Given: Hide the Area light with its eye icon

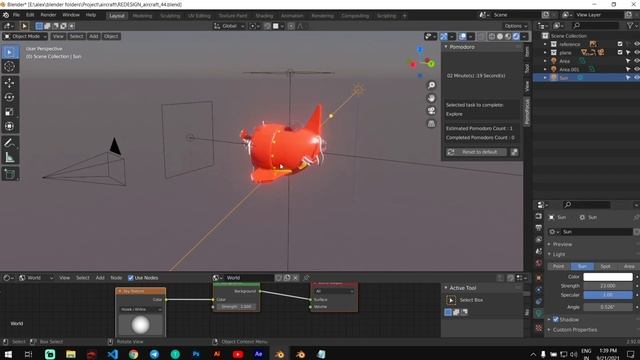Looking at the screenshot, I should pyautogui.click(x=636, y=61).
